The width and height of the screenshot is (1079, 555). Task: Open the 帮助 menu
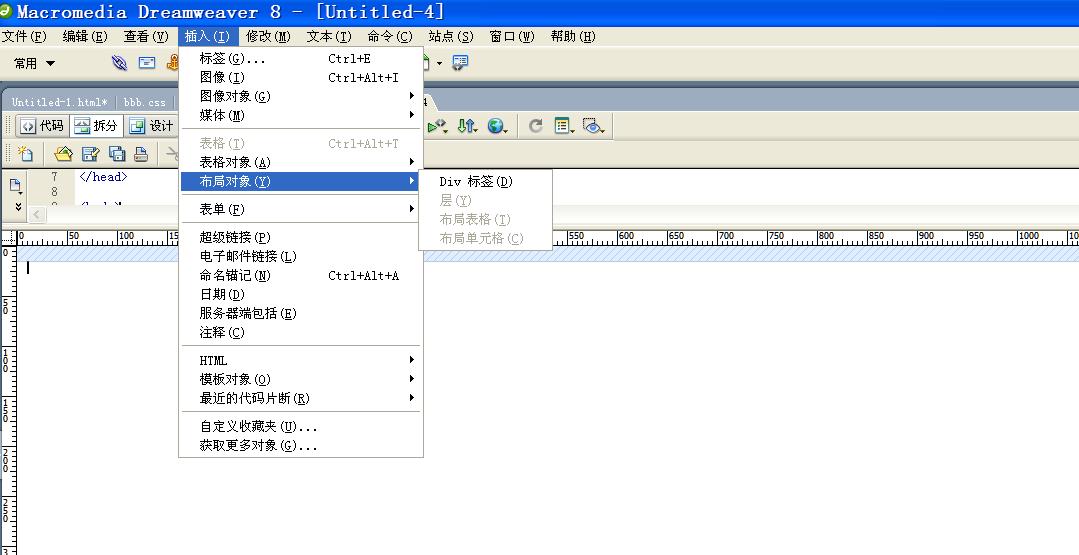coord(573,36)
